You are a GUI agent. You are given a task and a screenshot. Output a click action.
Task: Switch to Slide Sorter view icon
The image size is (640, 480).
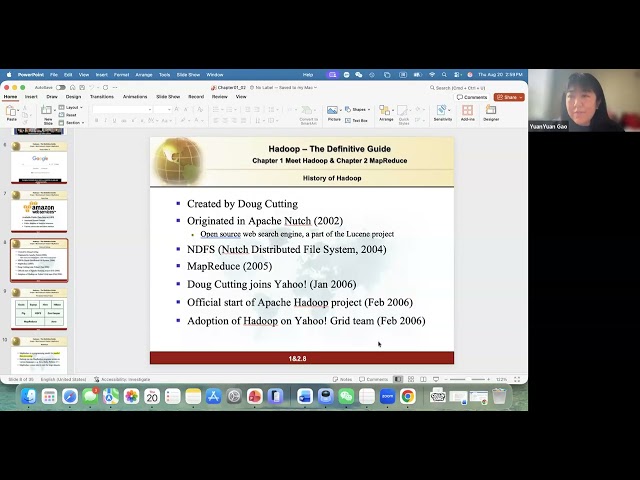[411, 379]
